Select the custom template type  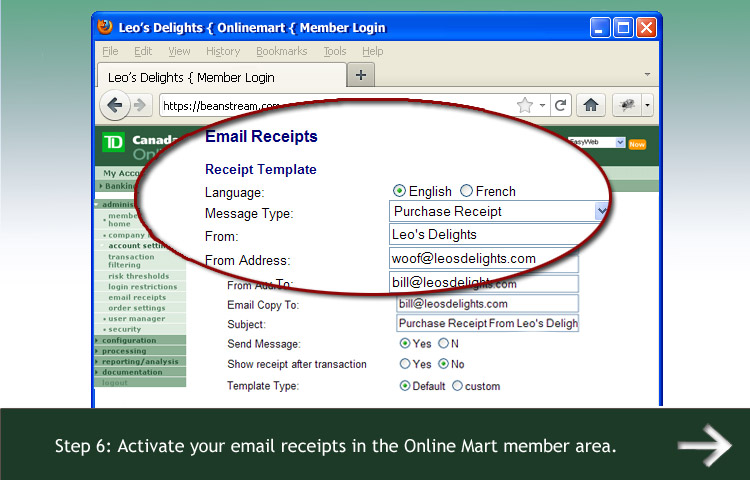pos(457,386)
